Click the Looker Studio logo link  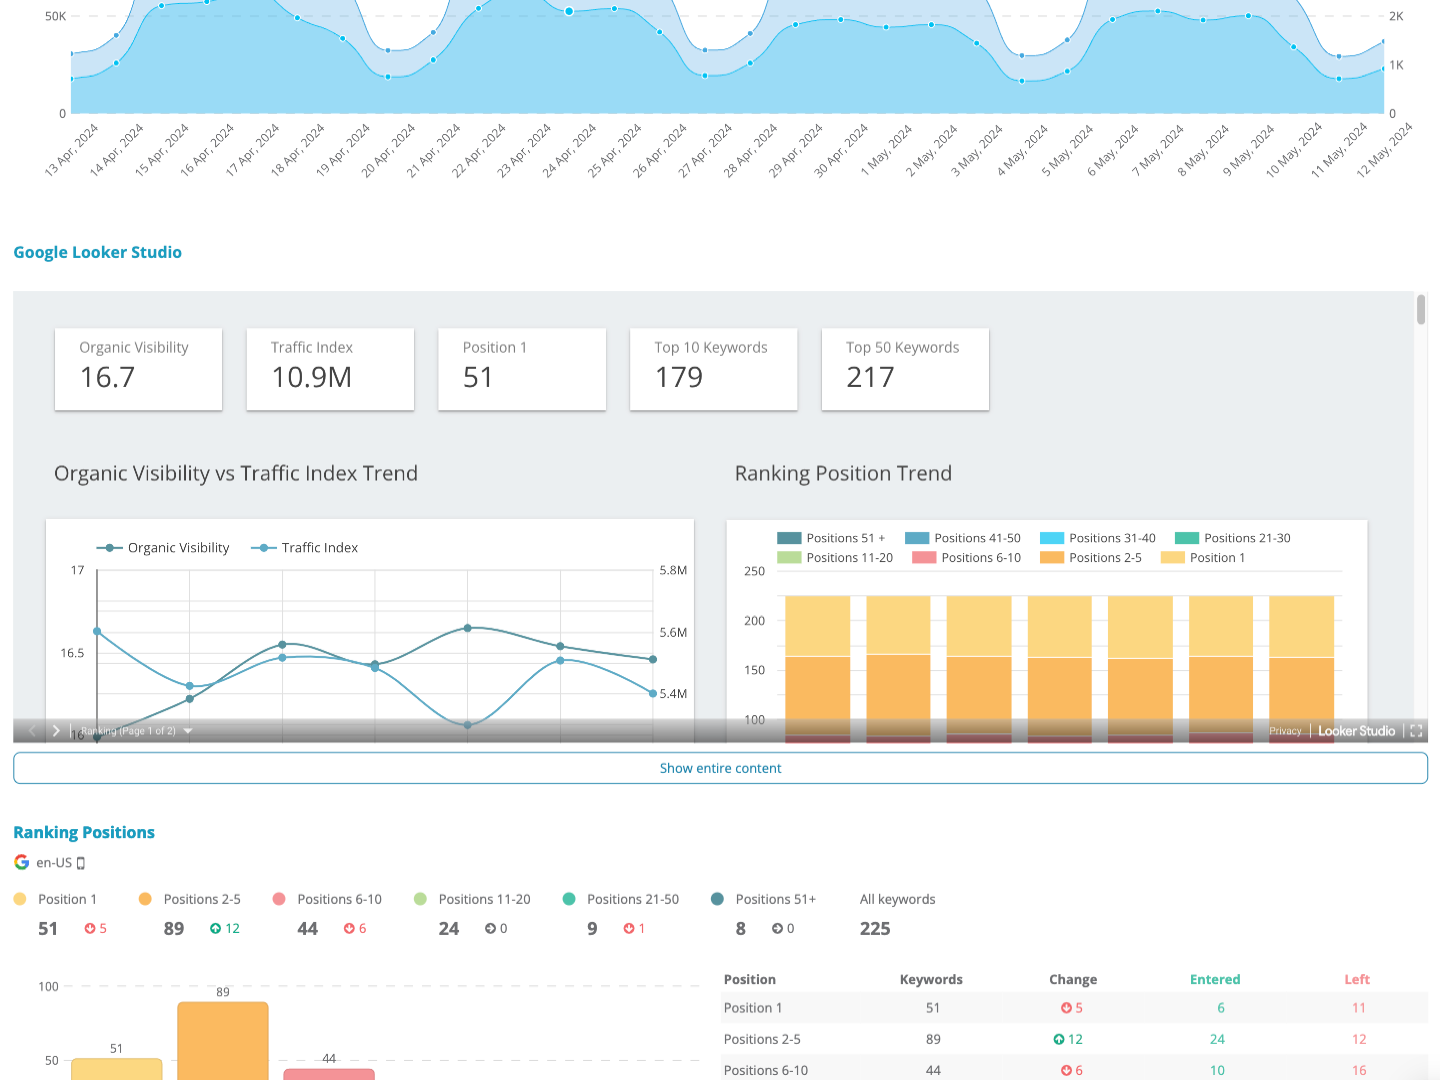click(x=1356, y=731)
